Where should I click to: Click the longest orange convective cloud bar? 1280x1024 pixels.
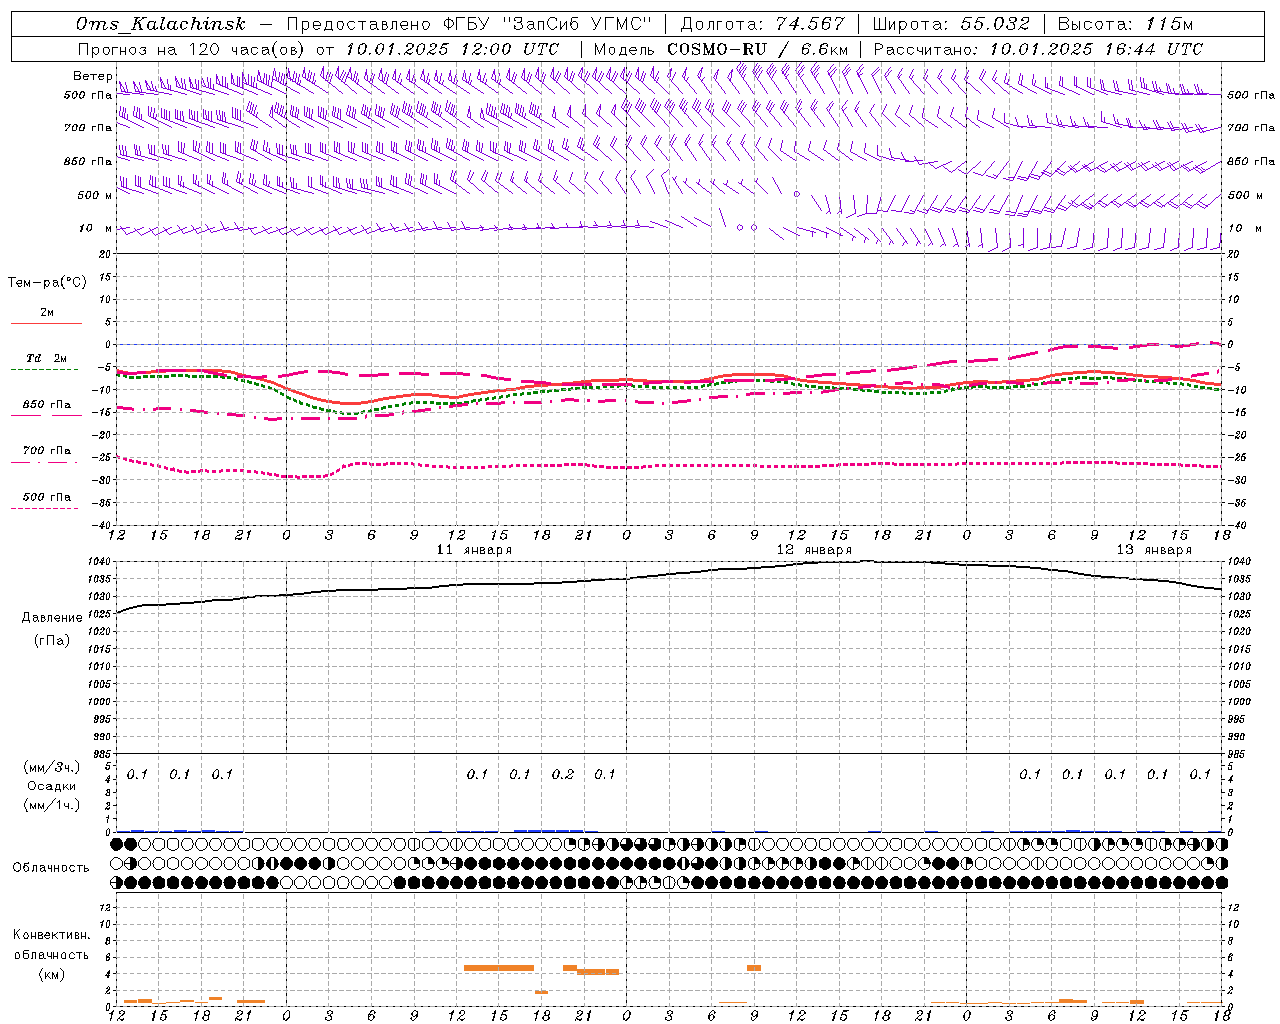[499, 968]
